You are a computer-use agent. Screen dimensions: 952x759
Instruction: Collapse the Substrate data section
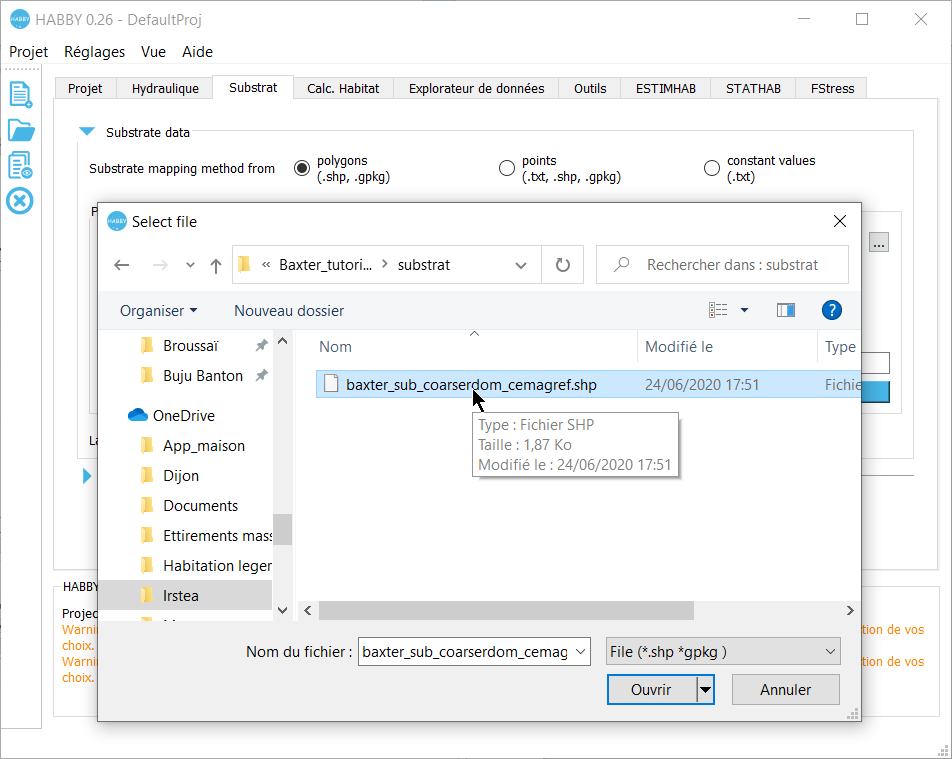tap(86, 132)
